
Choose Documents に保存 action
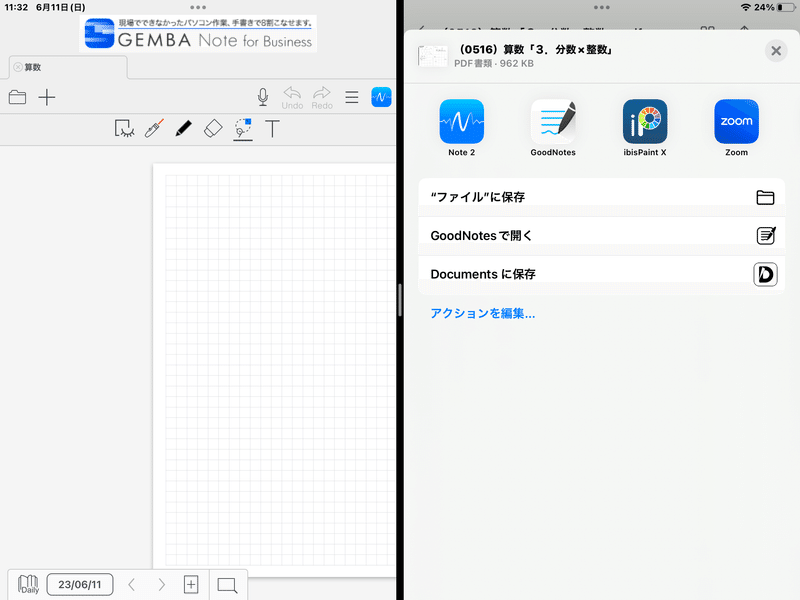pyautogui.click(x=602, y=274)
